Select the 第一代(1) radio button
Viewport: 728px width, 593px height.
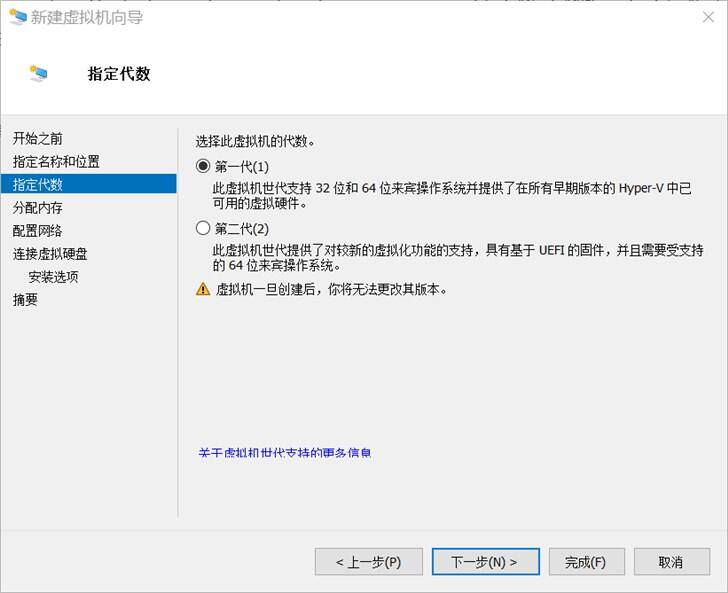click(x=203, y=166)
